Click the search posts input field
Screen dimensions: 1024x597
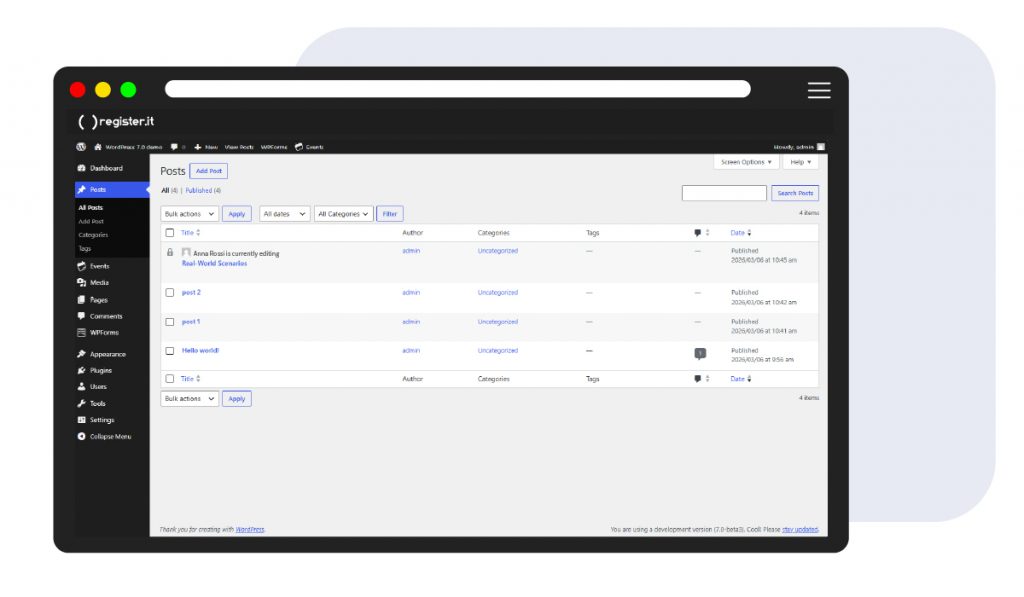point(724,193)
